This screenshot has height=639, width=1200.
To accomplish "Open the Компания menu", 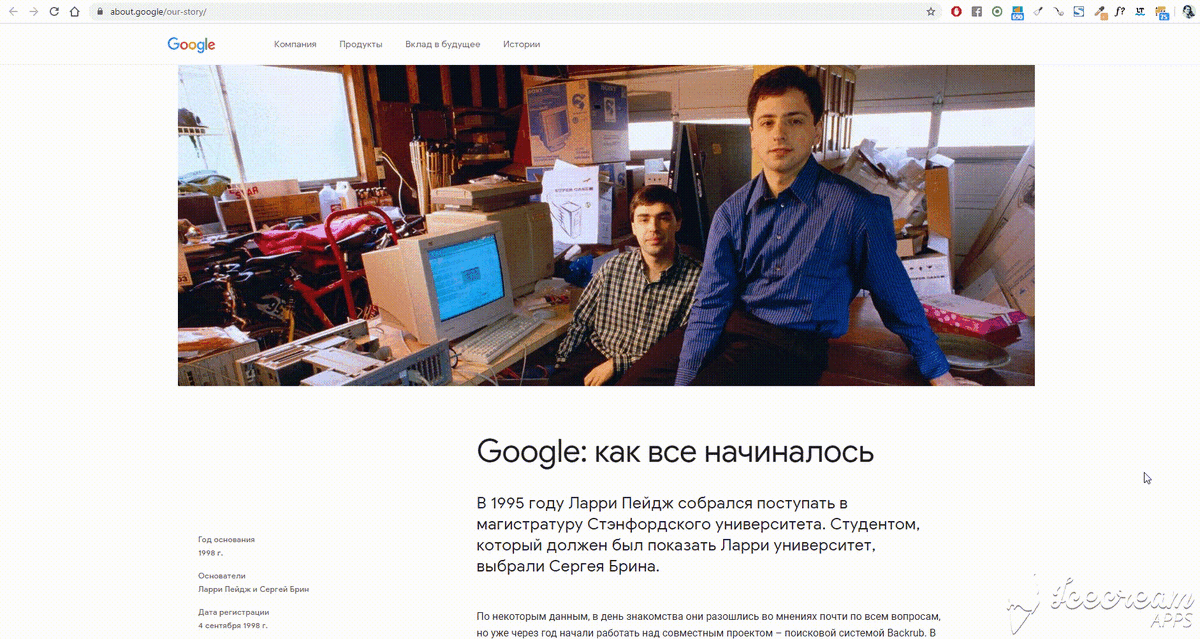I will click(x=295, y=44).
